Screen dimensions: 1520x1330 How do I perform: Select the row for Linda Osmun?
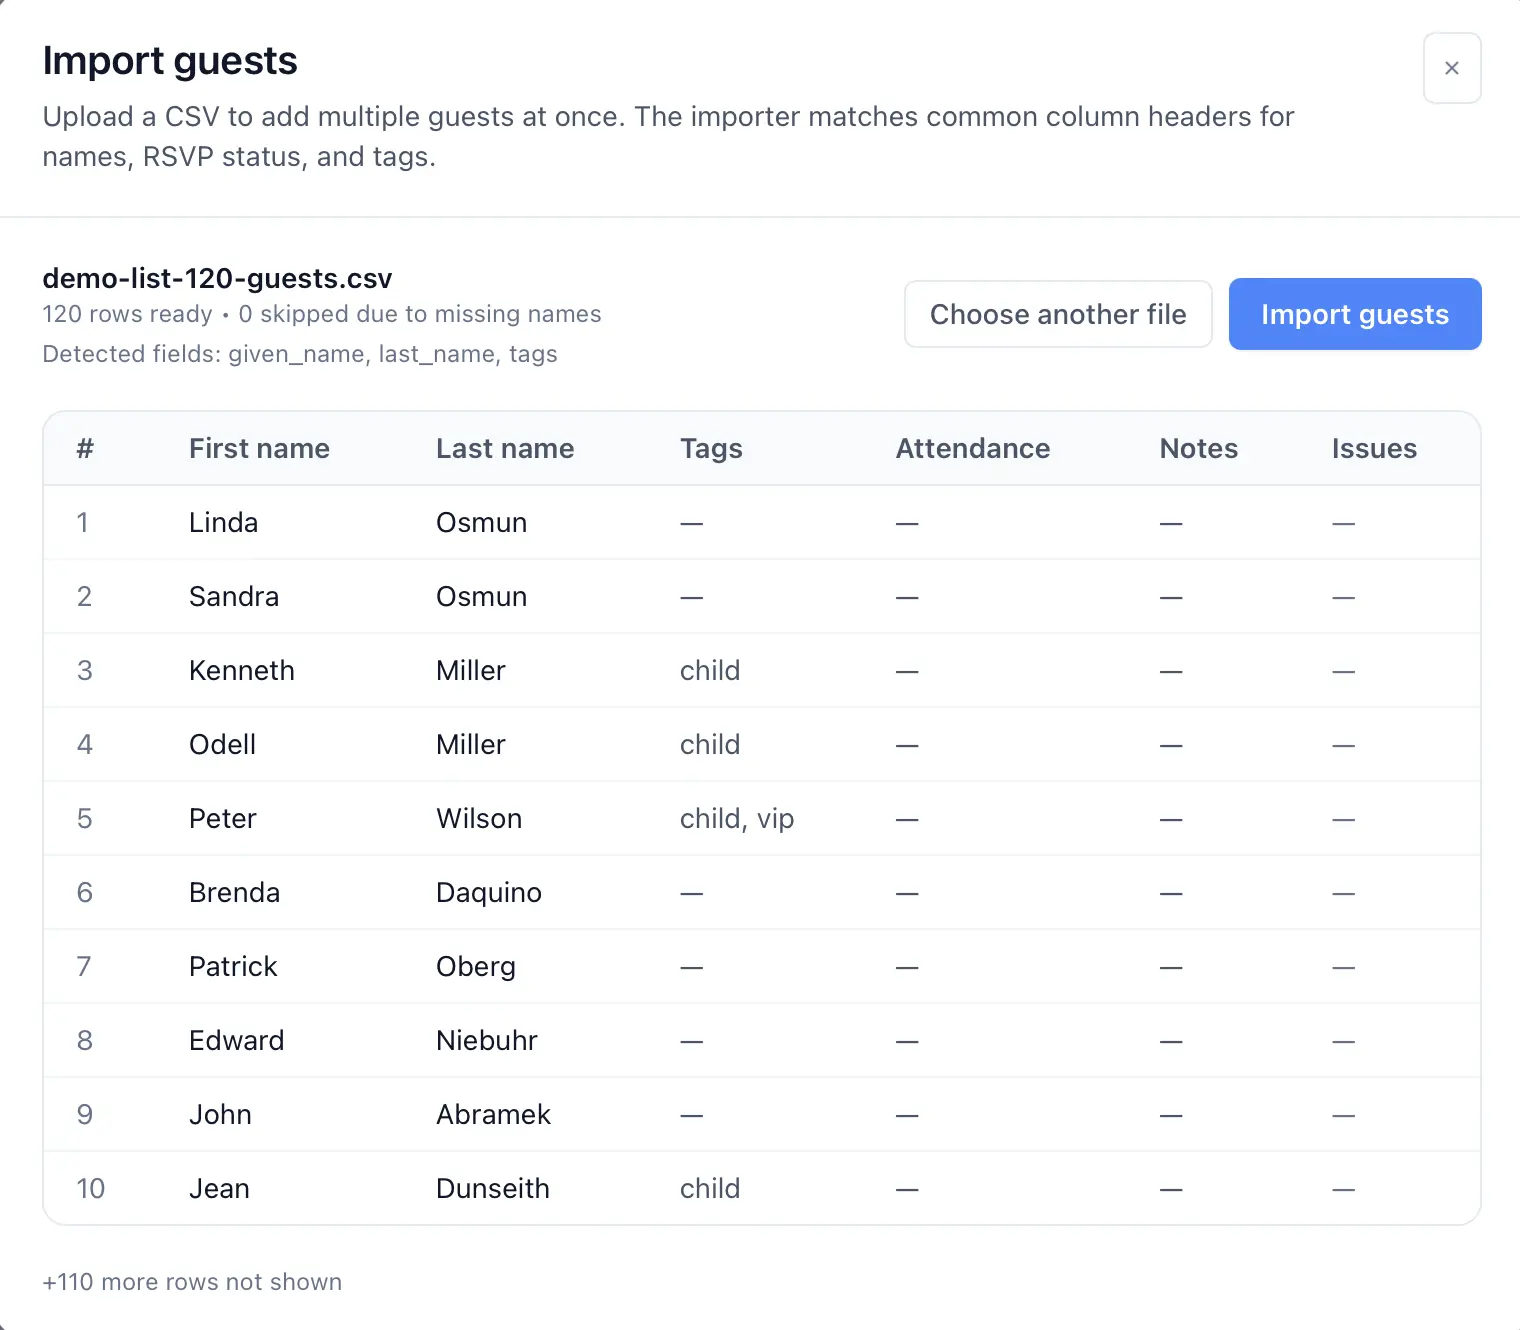400,522
